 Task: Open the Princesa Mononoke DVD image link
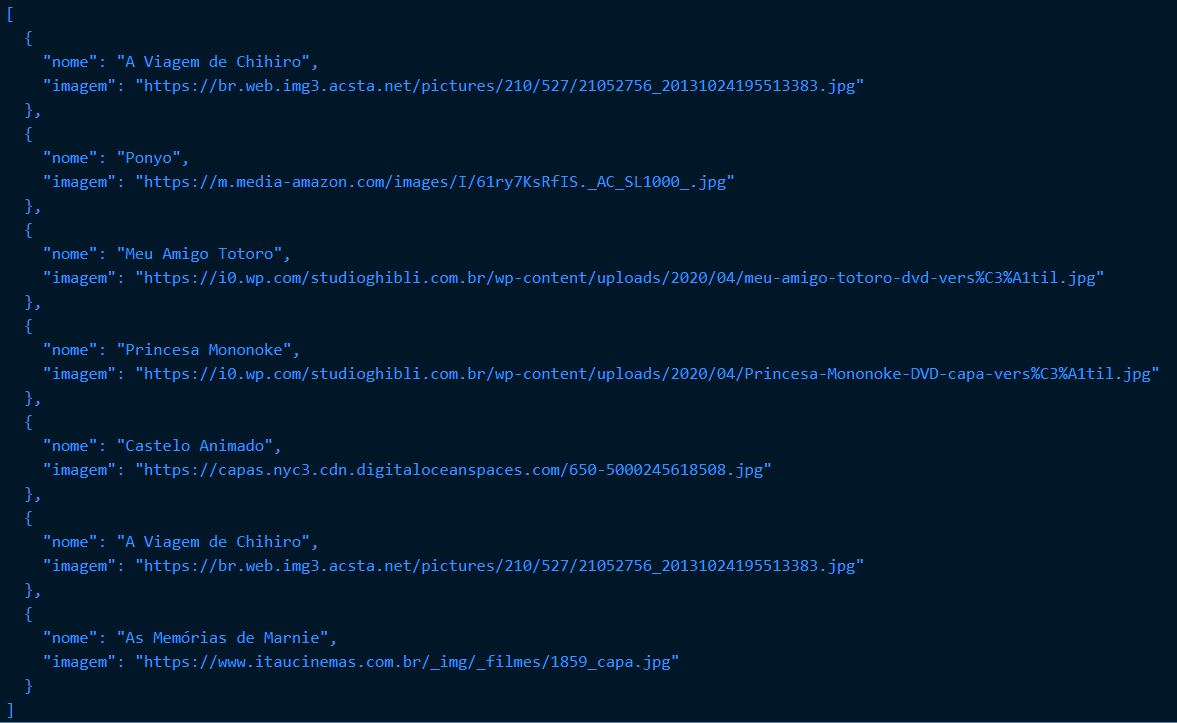pyautogui.click(x=646, y=374)
